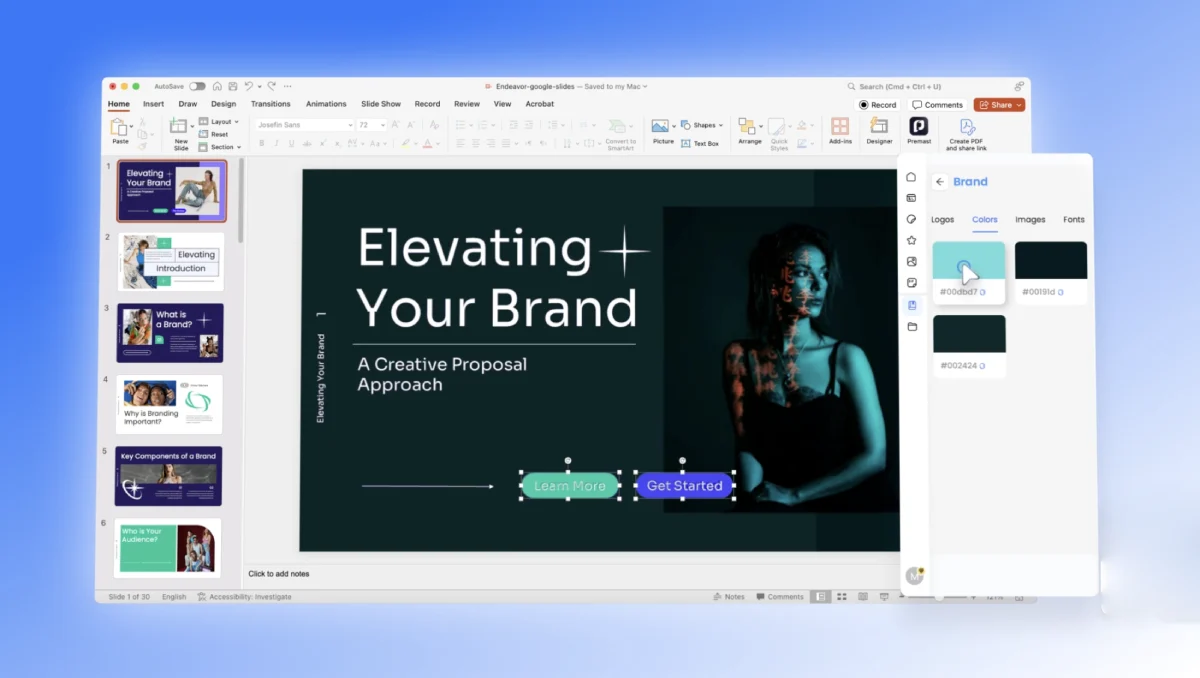Click Create PDF and share link icon
This screenshot has height=678, width=1200.
point(966,128)
